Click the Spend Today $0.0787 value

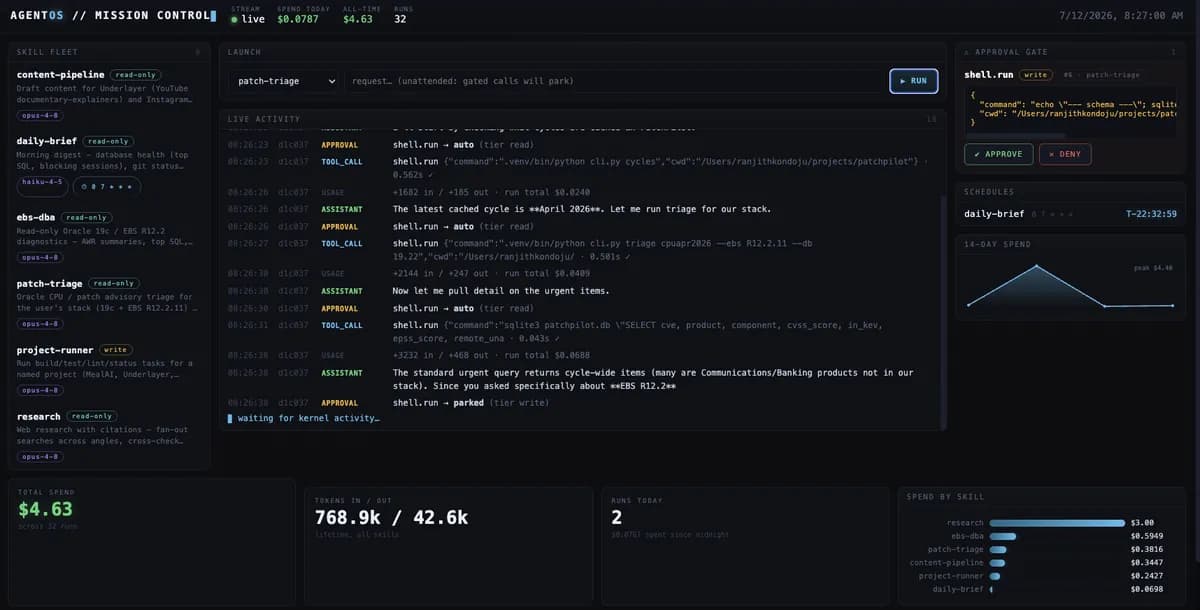pyautogui.click(x=297, y=19)
